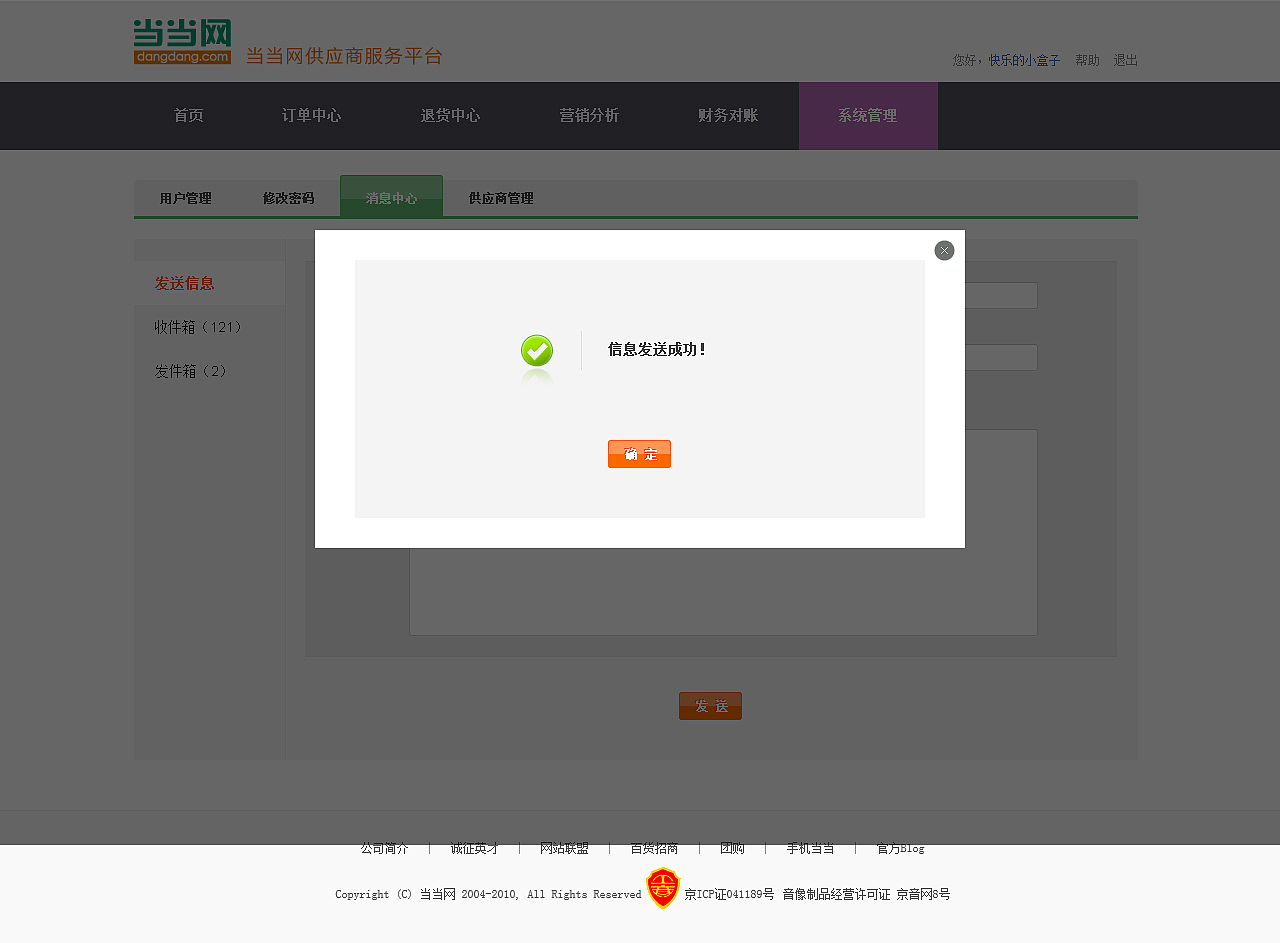
Task: Open the 官方Blog footer link
Action: (x=899, y=848)
